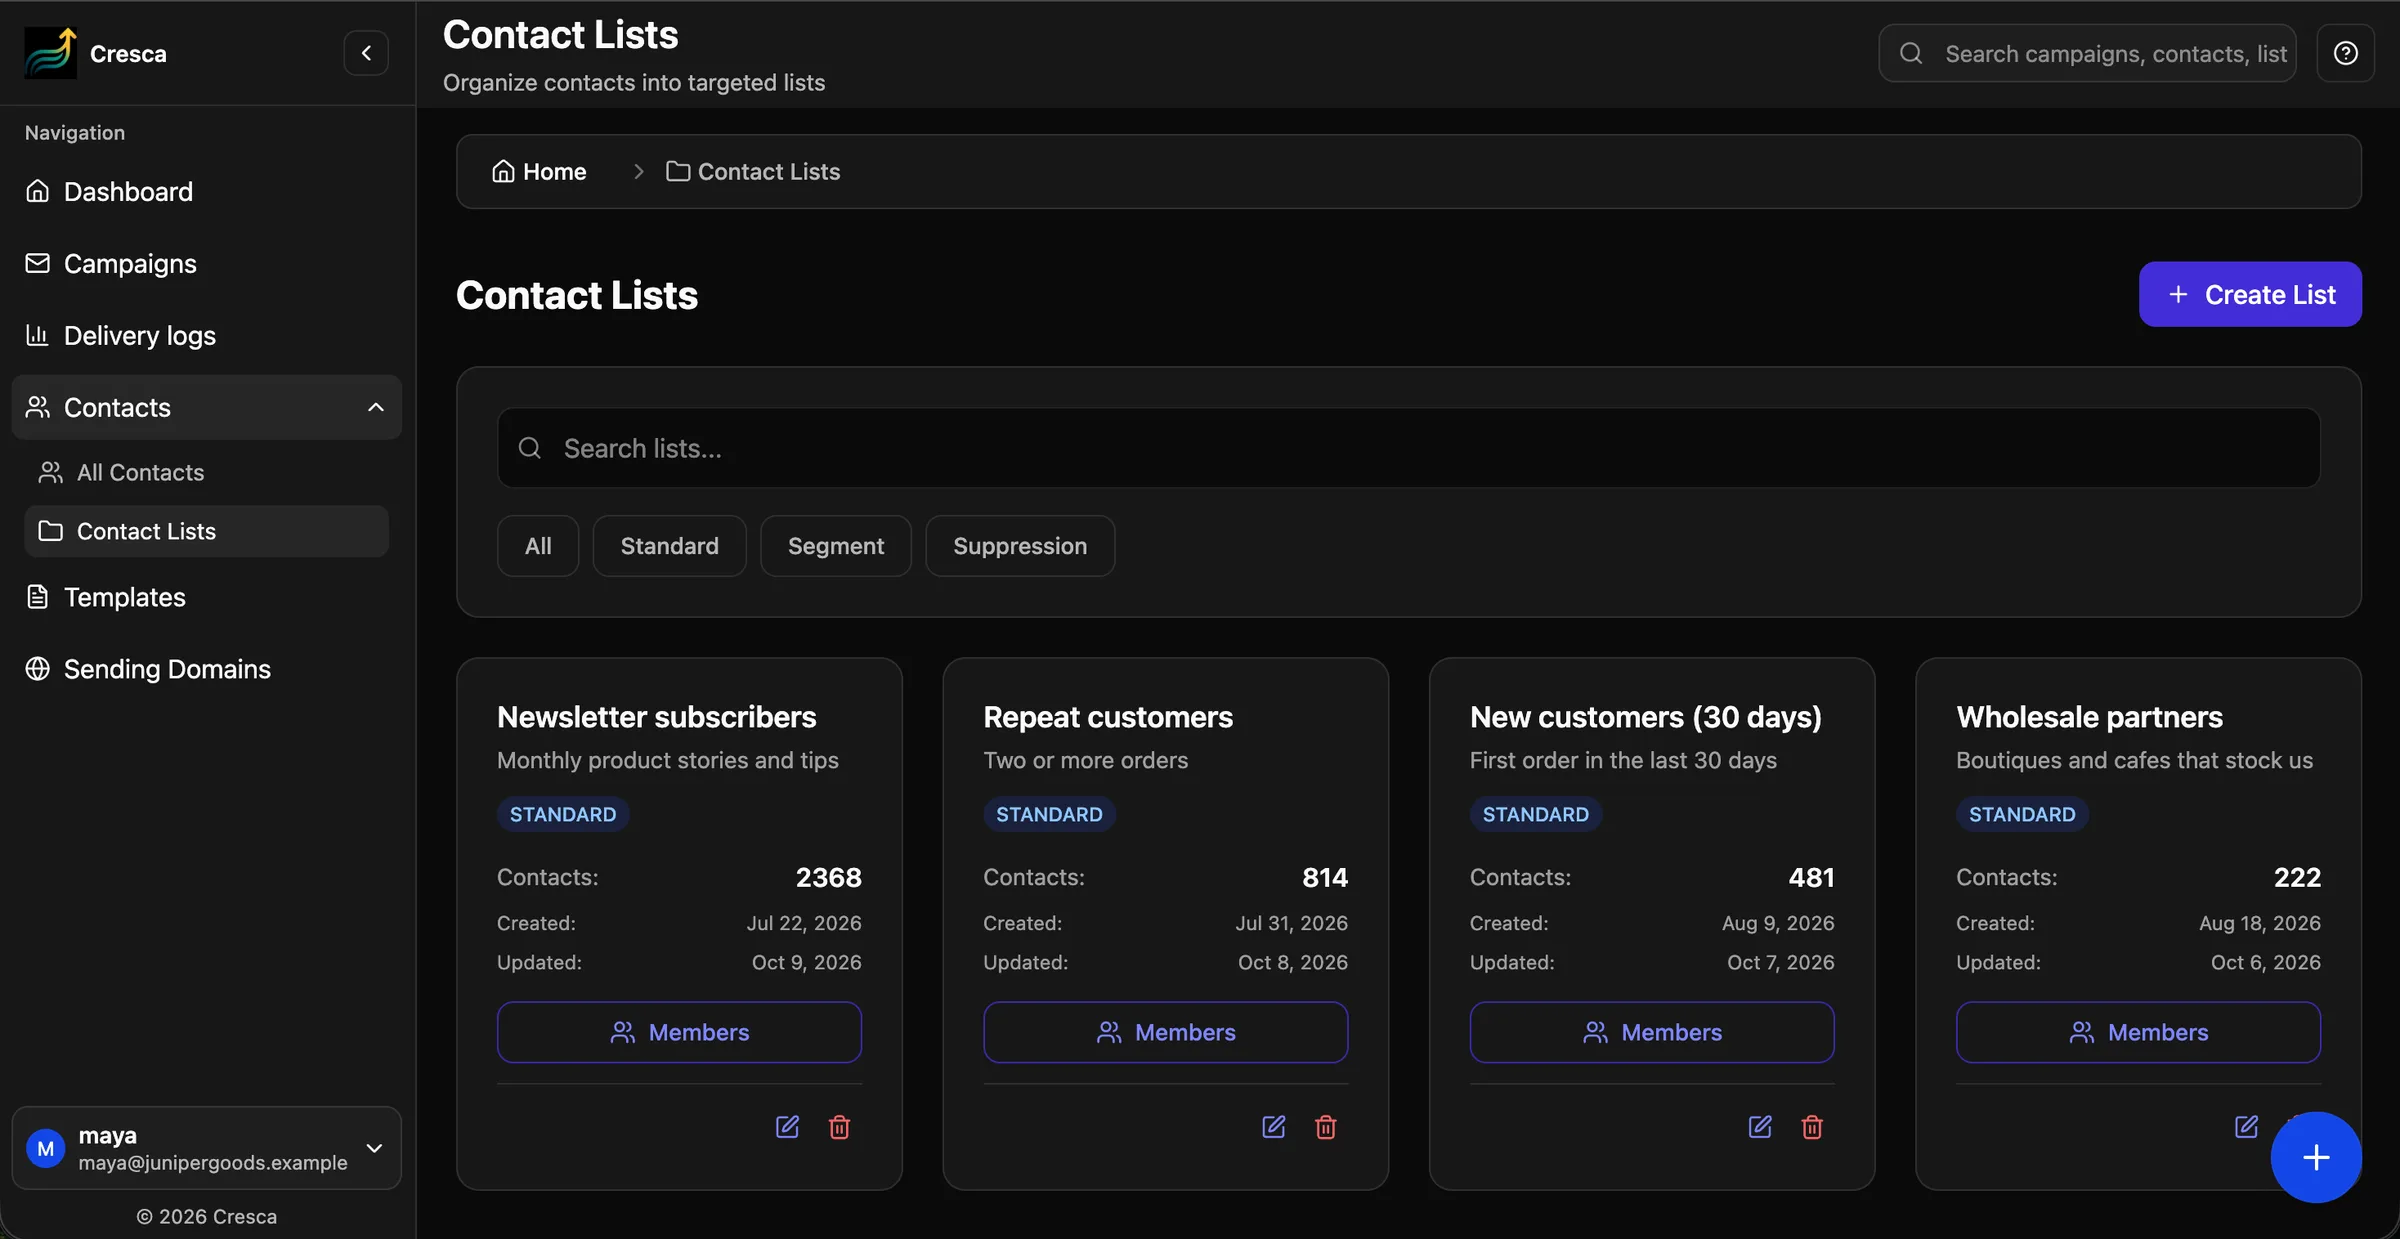The height and width of the screenshot is (1239, 2400).
Task: Click the Create List button
Action: pyautogui.click(x=2250, y=294)
